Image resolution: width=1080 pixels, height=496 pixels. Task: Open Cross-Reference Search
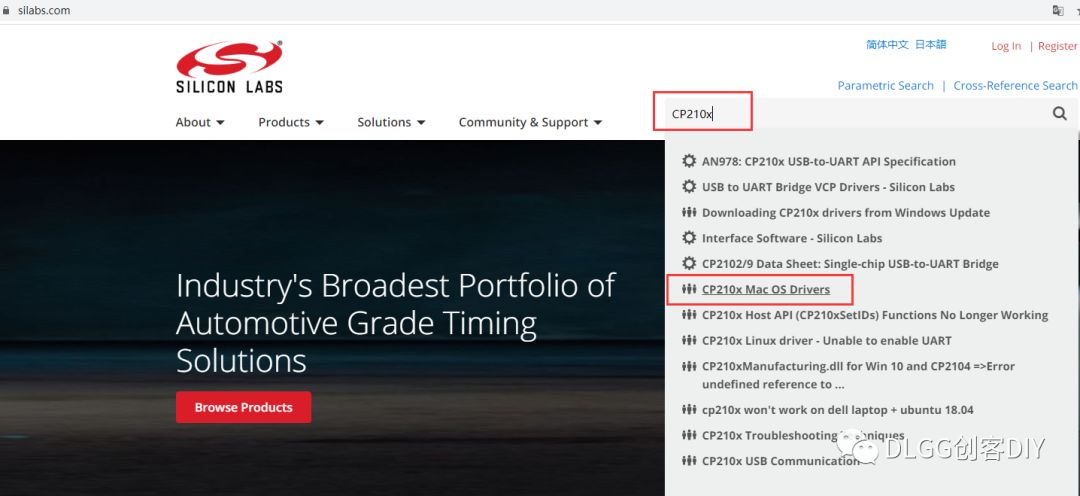(x=1015, y=85)
